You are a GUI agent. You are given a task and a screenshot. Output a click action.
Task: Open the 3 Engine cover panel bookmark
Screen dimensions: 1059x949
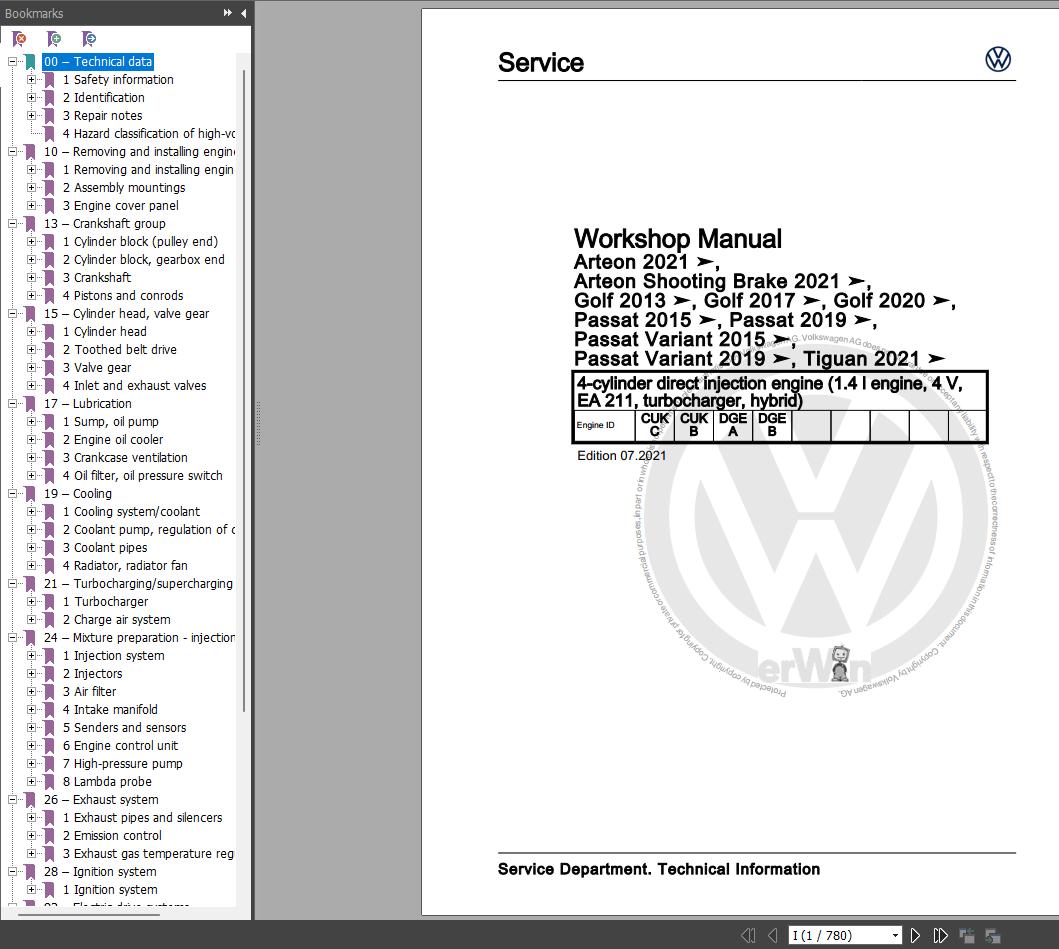(x=120, y=205)
